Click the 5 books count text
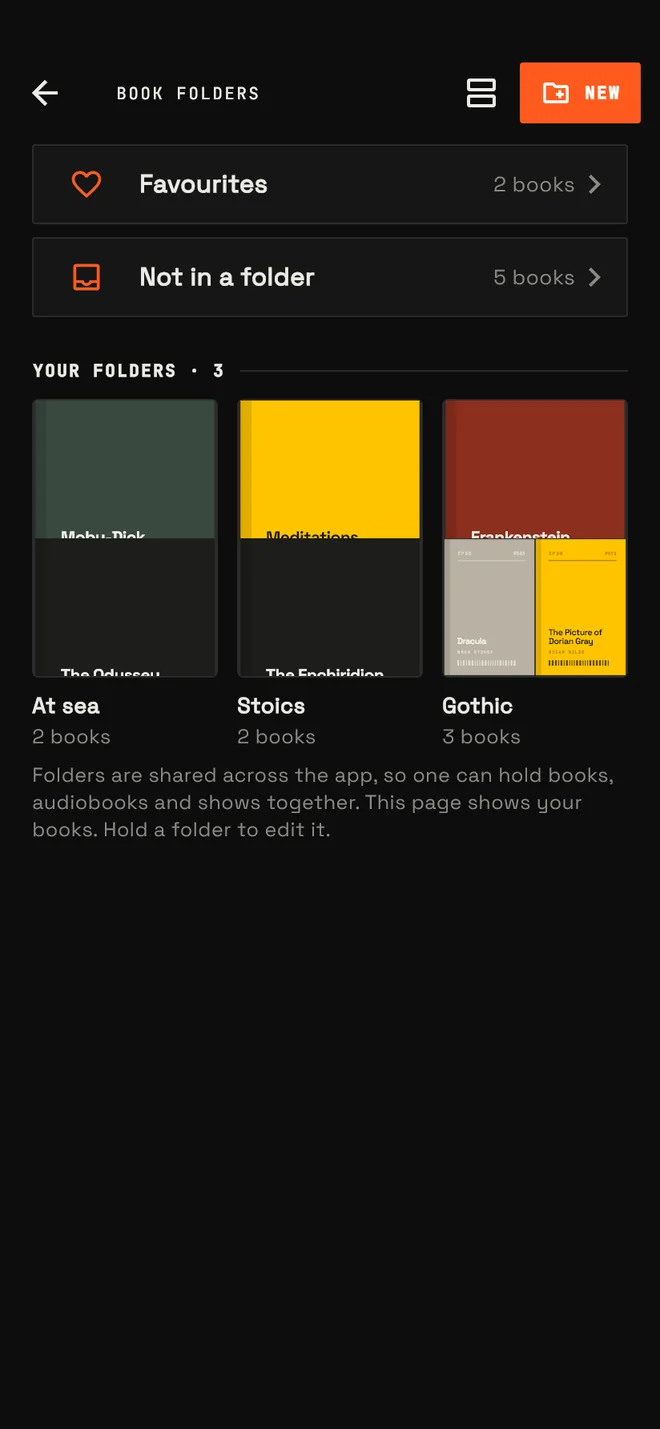 tap(534, 277)
